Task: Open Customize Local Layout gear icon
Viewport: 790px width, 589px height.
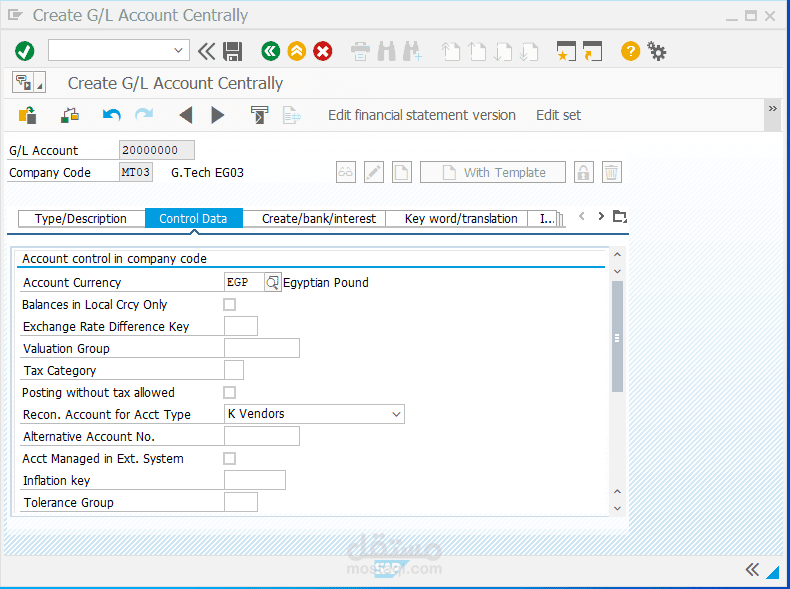Action: point(656,51)
